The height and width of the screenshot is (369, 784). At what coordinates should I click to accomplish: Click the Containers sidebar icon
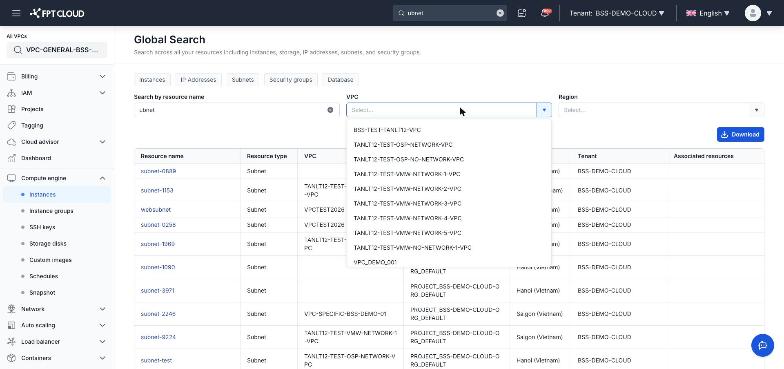pyautogui.click(x=12, y=358)
